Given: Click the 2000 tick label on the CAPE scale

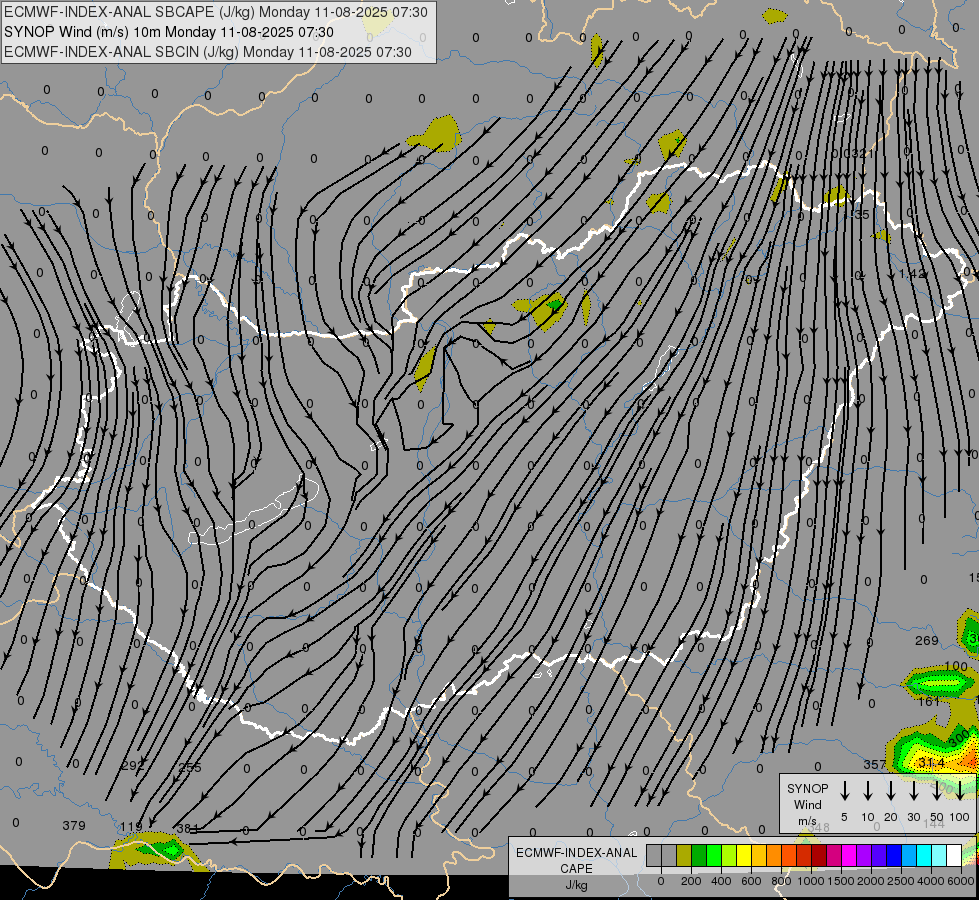Looking at the screenshot, I should pyautogui.click(x=871, y=881).
